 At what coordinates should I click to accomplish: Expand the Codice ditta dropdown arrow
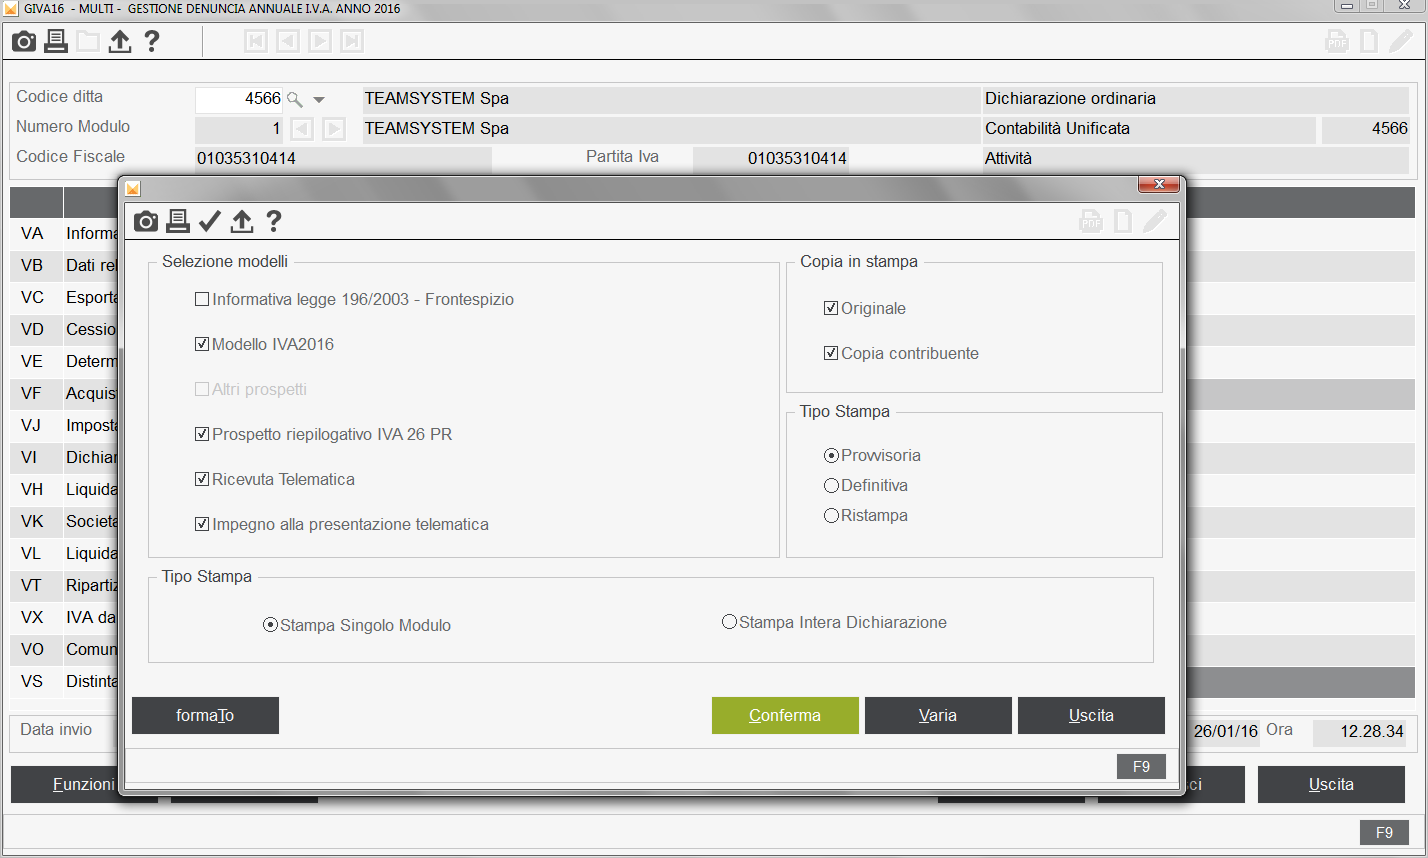(319, 100)
